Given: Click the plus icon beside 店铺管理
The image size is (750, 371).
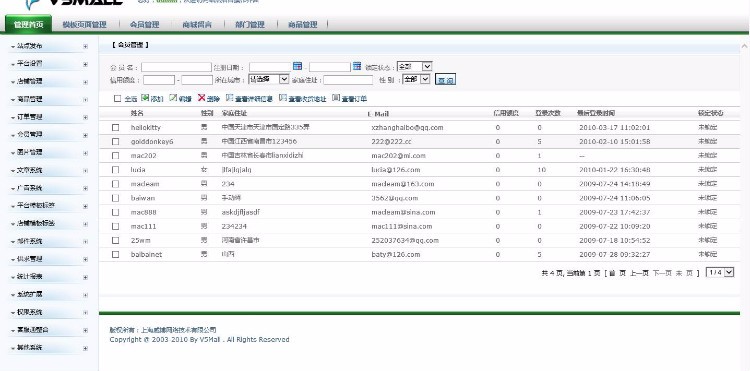Looking at the screenshot, I should click(85, 82).
